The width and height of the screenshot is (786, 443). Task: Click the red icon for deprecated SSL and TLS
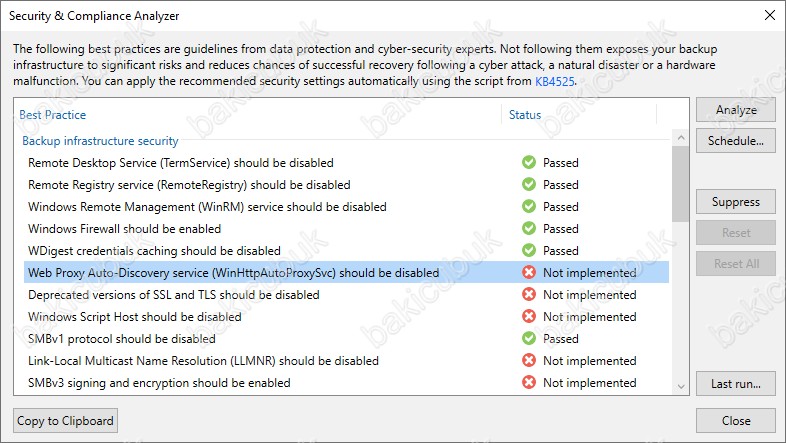click(x=528, y=295)
